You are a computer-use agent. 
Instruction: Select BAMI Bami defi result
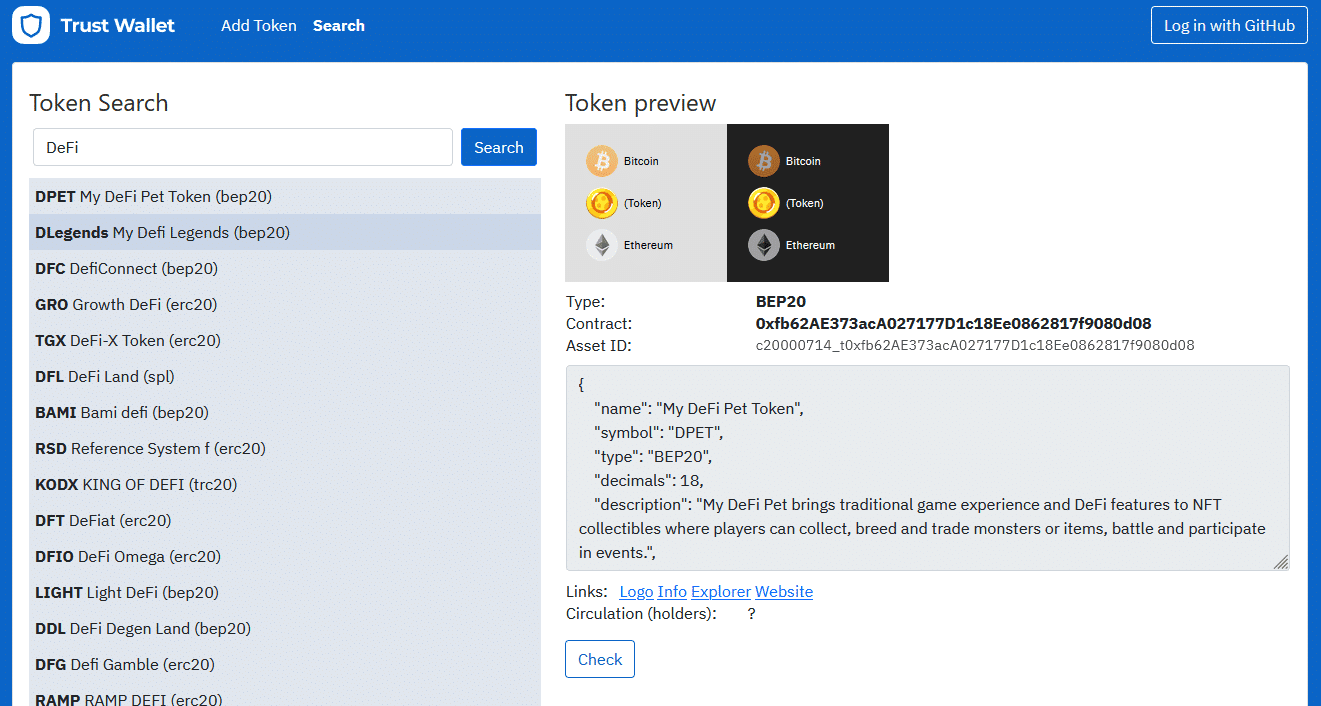point(285,413)
